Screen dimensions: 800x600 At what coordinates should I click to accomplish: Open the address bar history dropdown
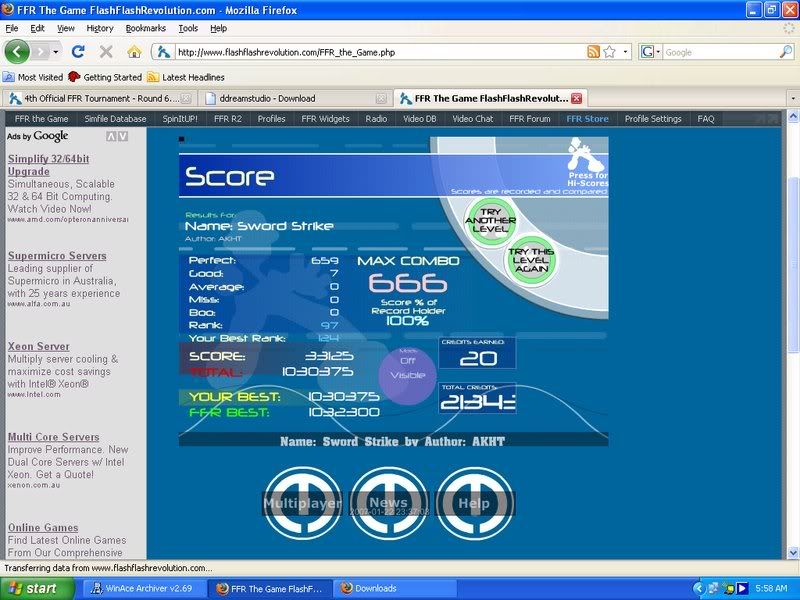tap(626, 52)
